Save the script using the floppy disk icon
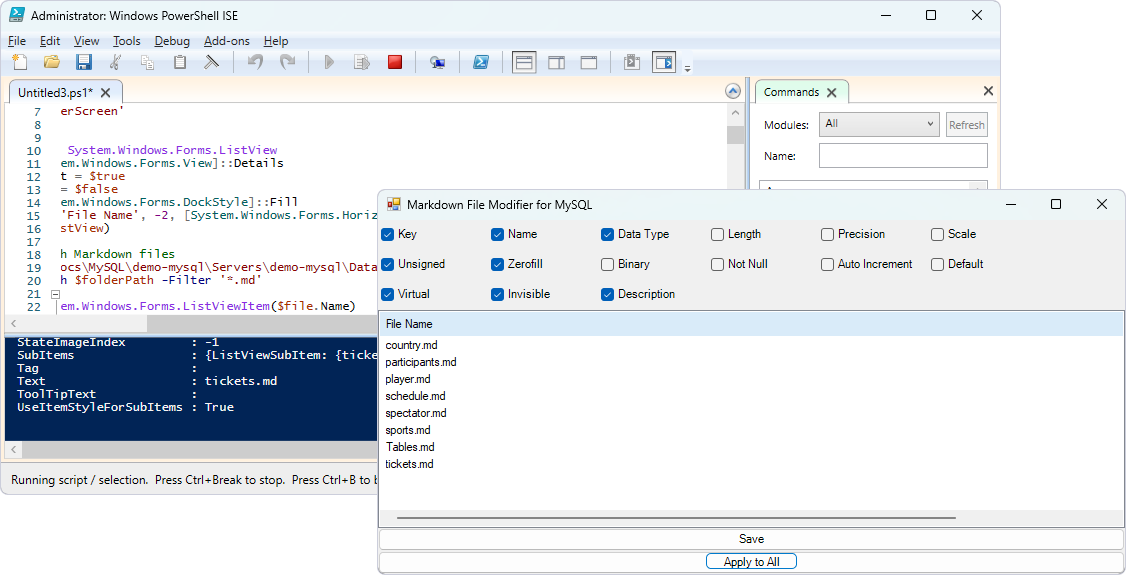This screenshot has width=1126, height=575. tap(84, 62)
